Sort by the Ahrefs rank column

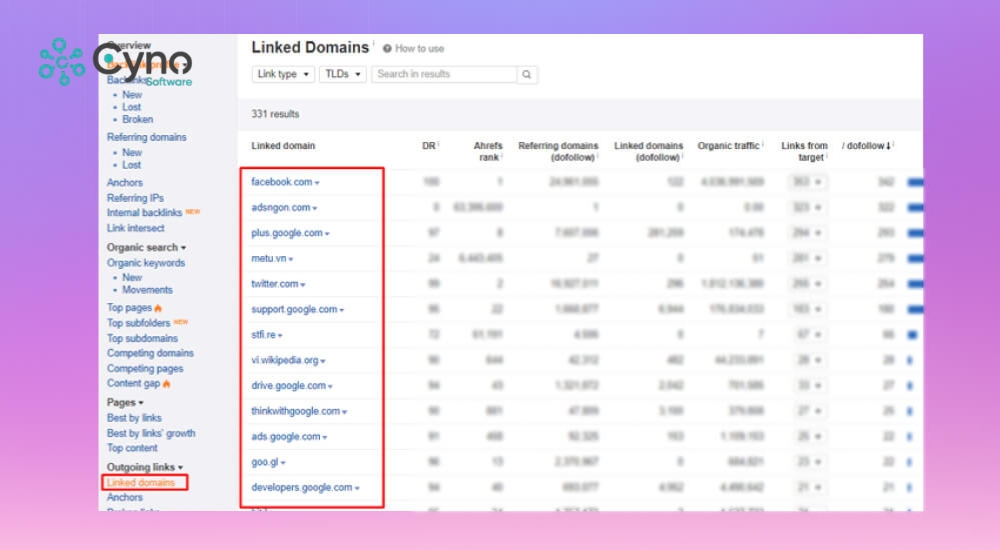[x=488, y=152]
